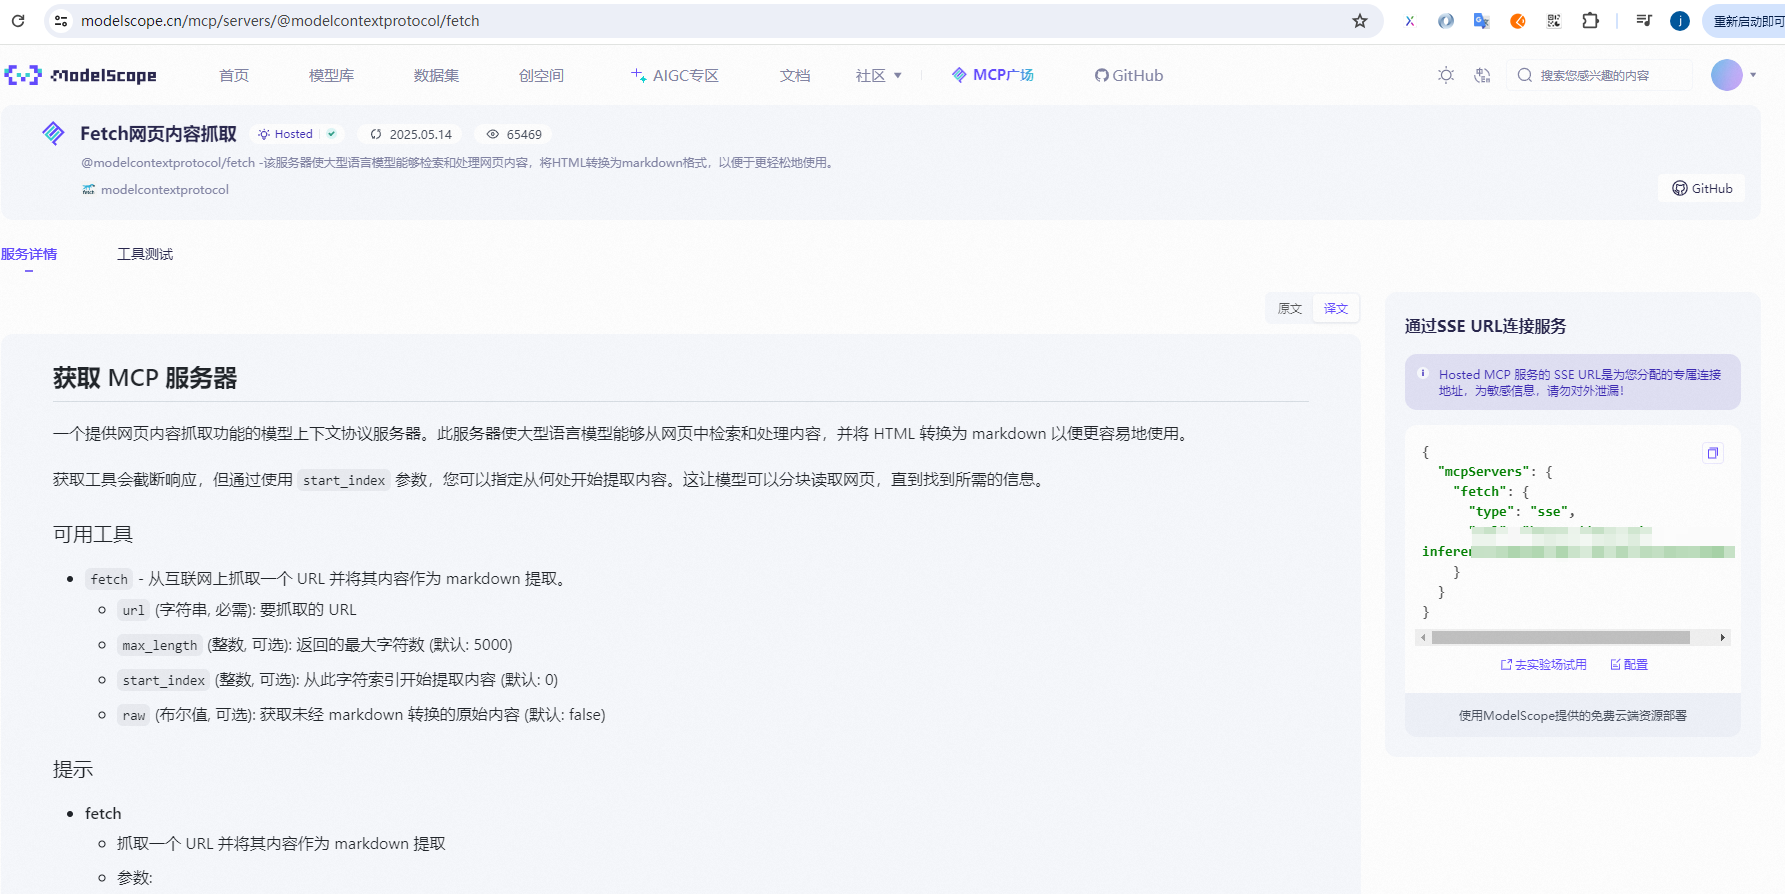Switch to the 服务详情 tab
This screenshot has width=1785, height=894.
[x=29, y=254]
